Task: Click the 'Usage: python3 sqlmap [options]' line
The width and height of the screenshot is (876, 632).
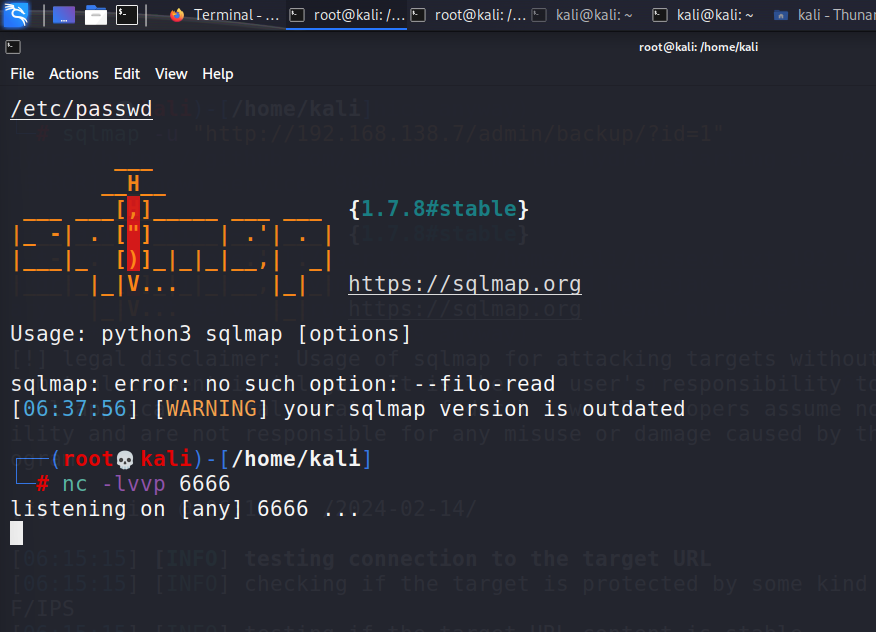Action: tap(211, 334)
